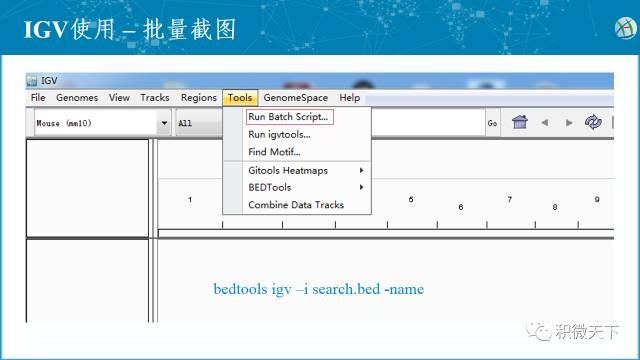Open the GenomeSpace menu
Viewport: 640px width, 360px height.
point(296,98)
